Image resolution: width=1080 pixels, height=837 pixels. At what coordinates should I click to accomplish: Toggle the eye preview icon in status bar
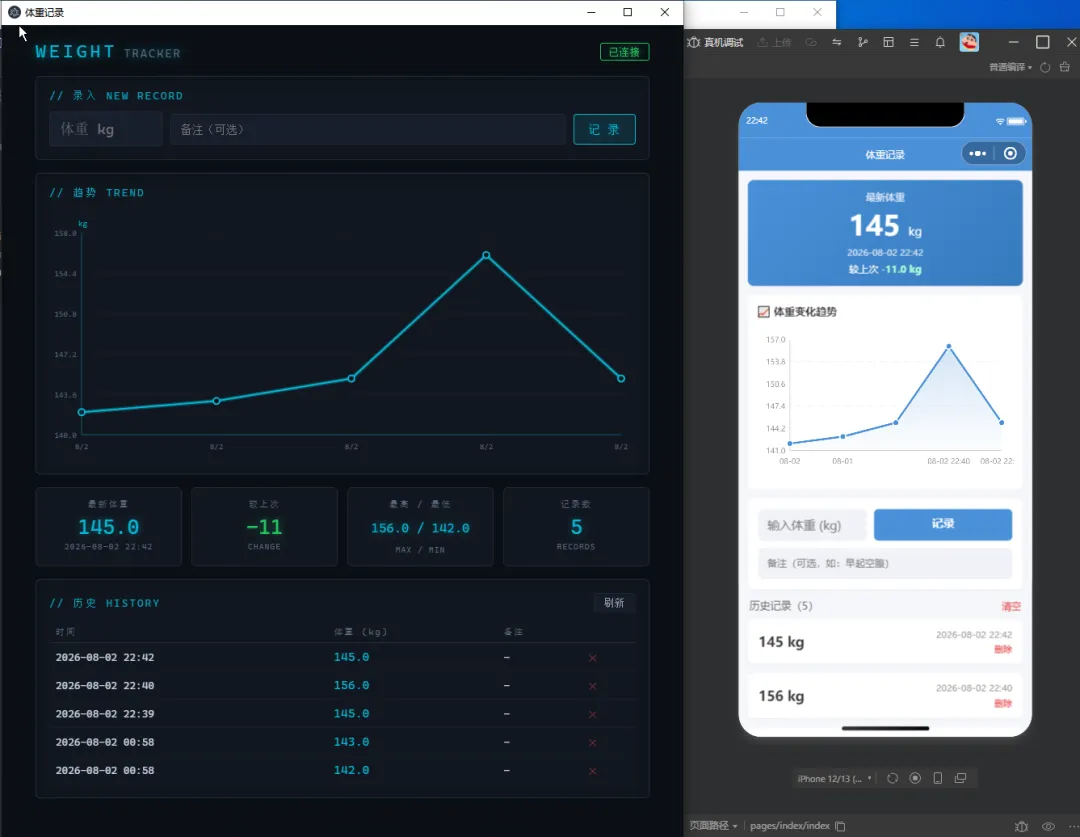(x=1048, y=826)
